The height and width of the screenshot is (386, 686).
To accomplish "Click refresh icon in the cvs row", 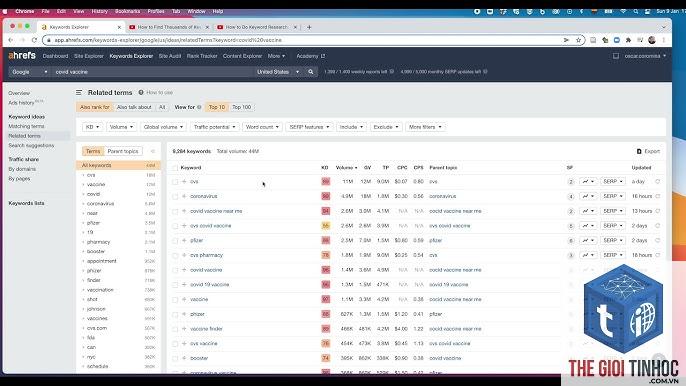I will tap(658, 181).
